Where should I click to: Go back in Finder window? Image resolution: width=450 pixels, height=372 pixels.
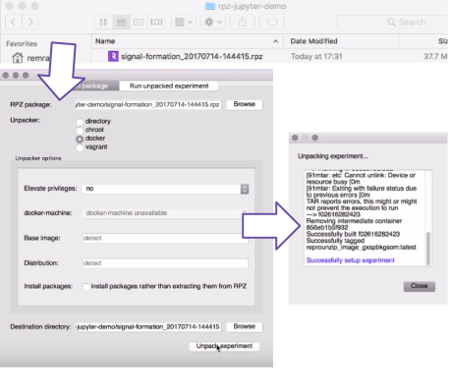(13, 22)
